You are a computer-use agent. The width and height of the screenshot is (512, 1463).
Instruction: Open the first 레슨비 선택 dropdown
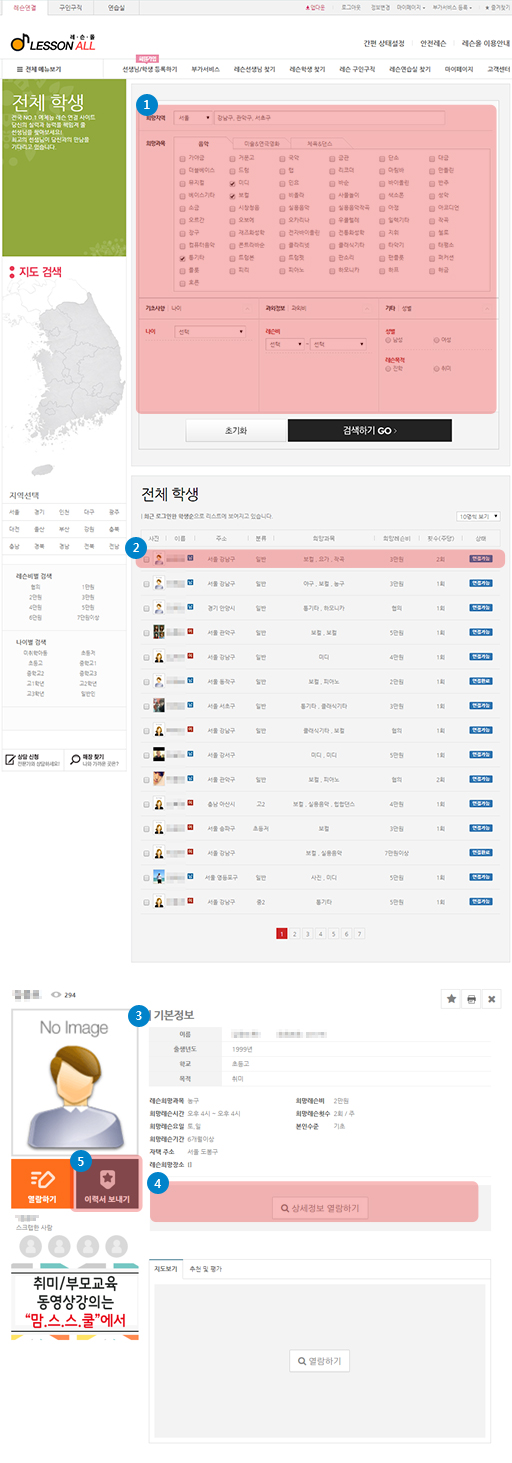pos(285,344)
